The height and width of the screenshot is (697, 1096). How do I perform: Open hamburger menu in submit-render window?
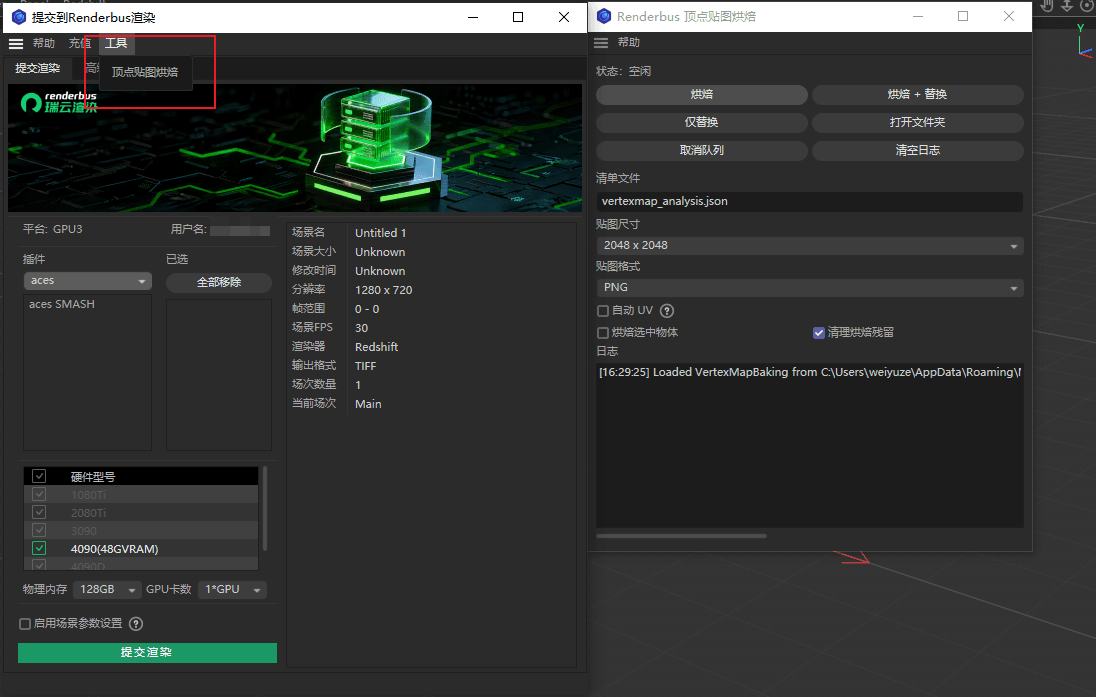click(16, 43)
